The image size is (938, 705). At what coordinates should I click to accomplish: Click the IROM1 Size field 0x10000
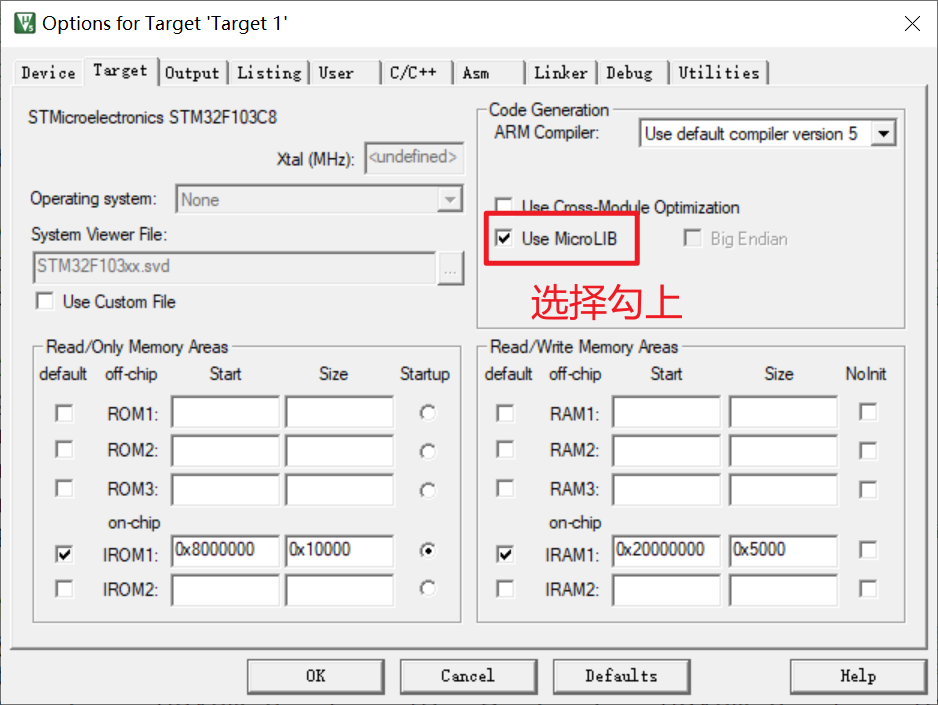339,551
